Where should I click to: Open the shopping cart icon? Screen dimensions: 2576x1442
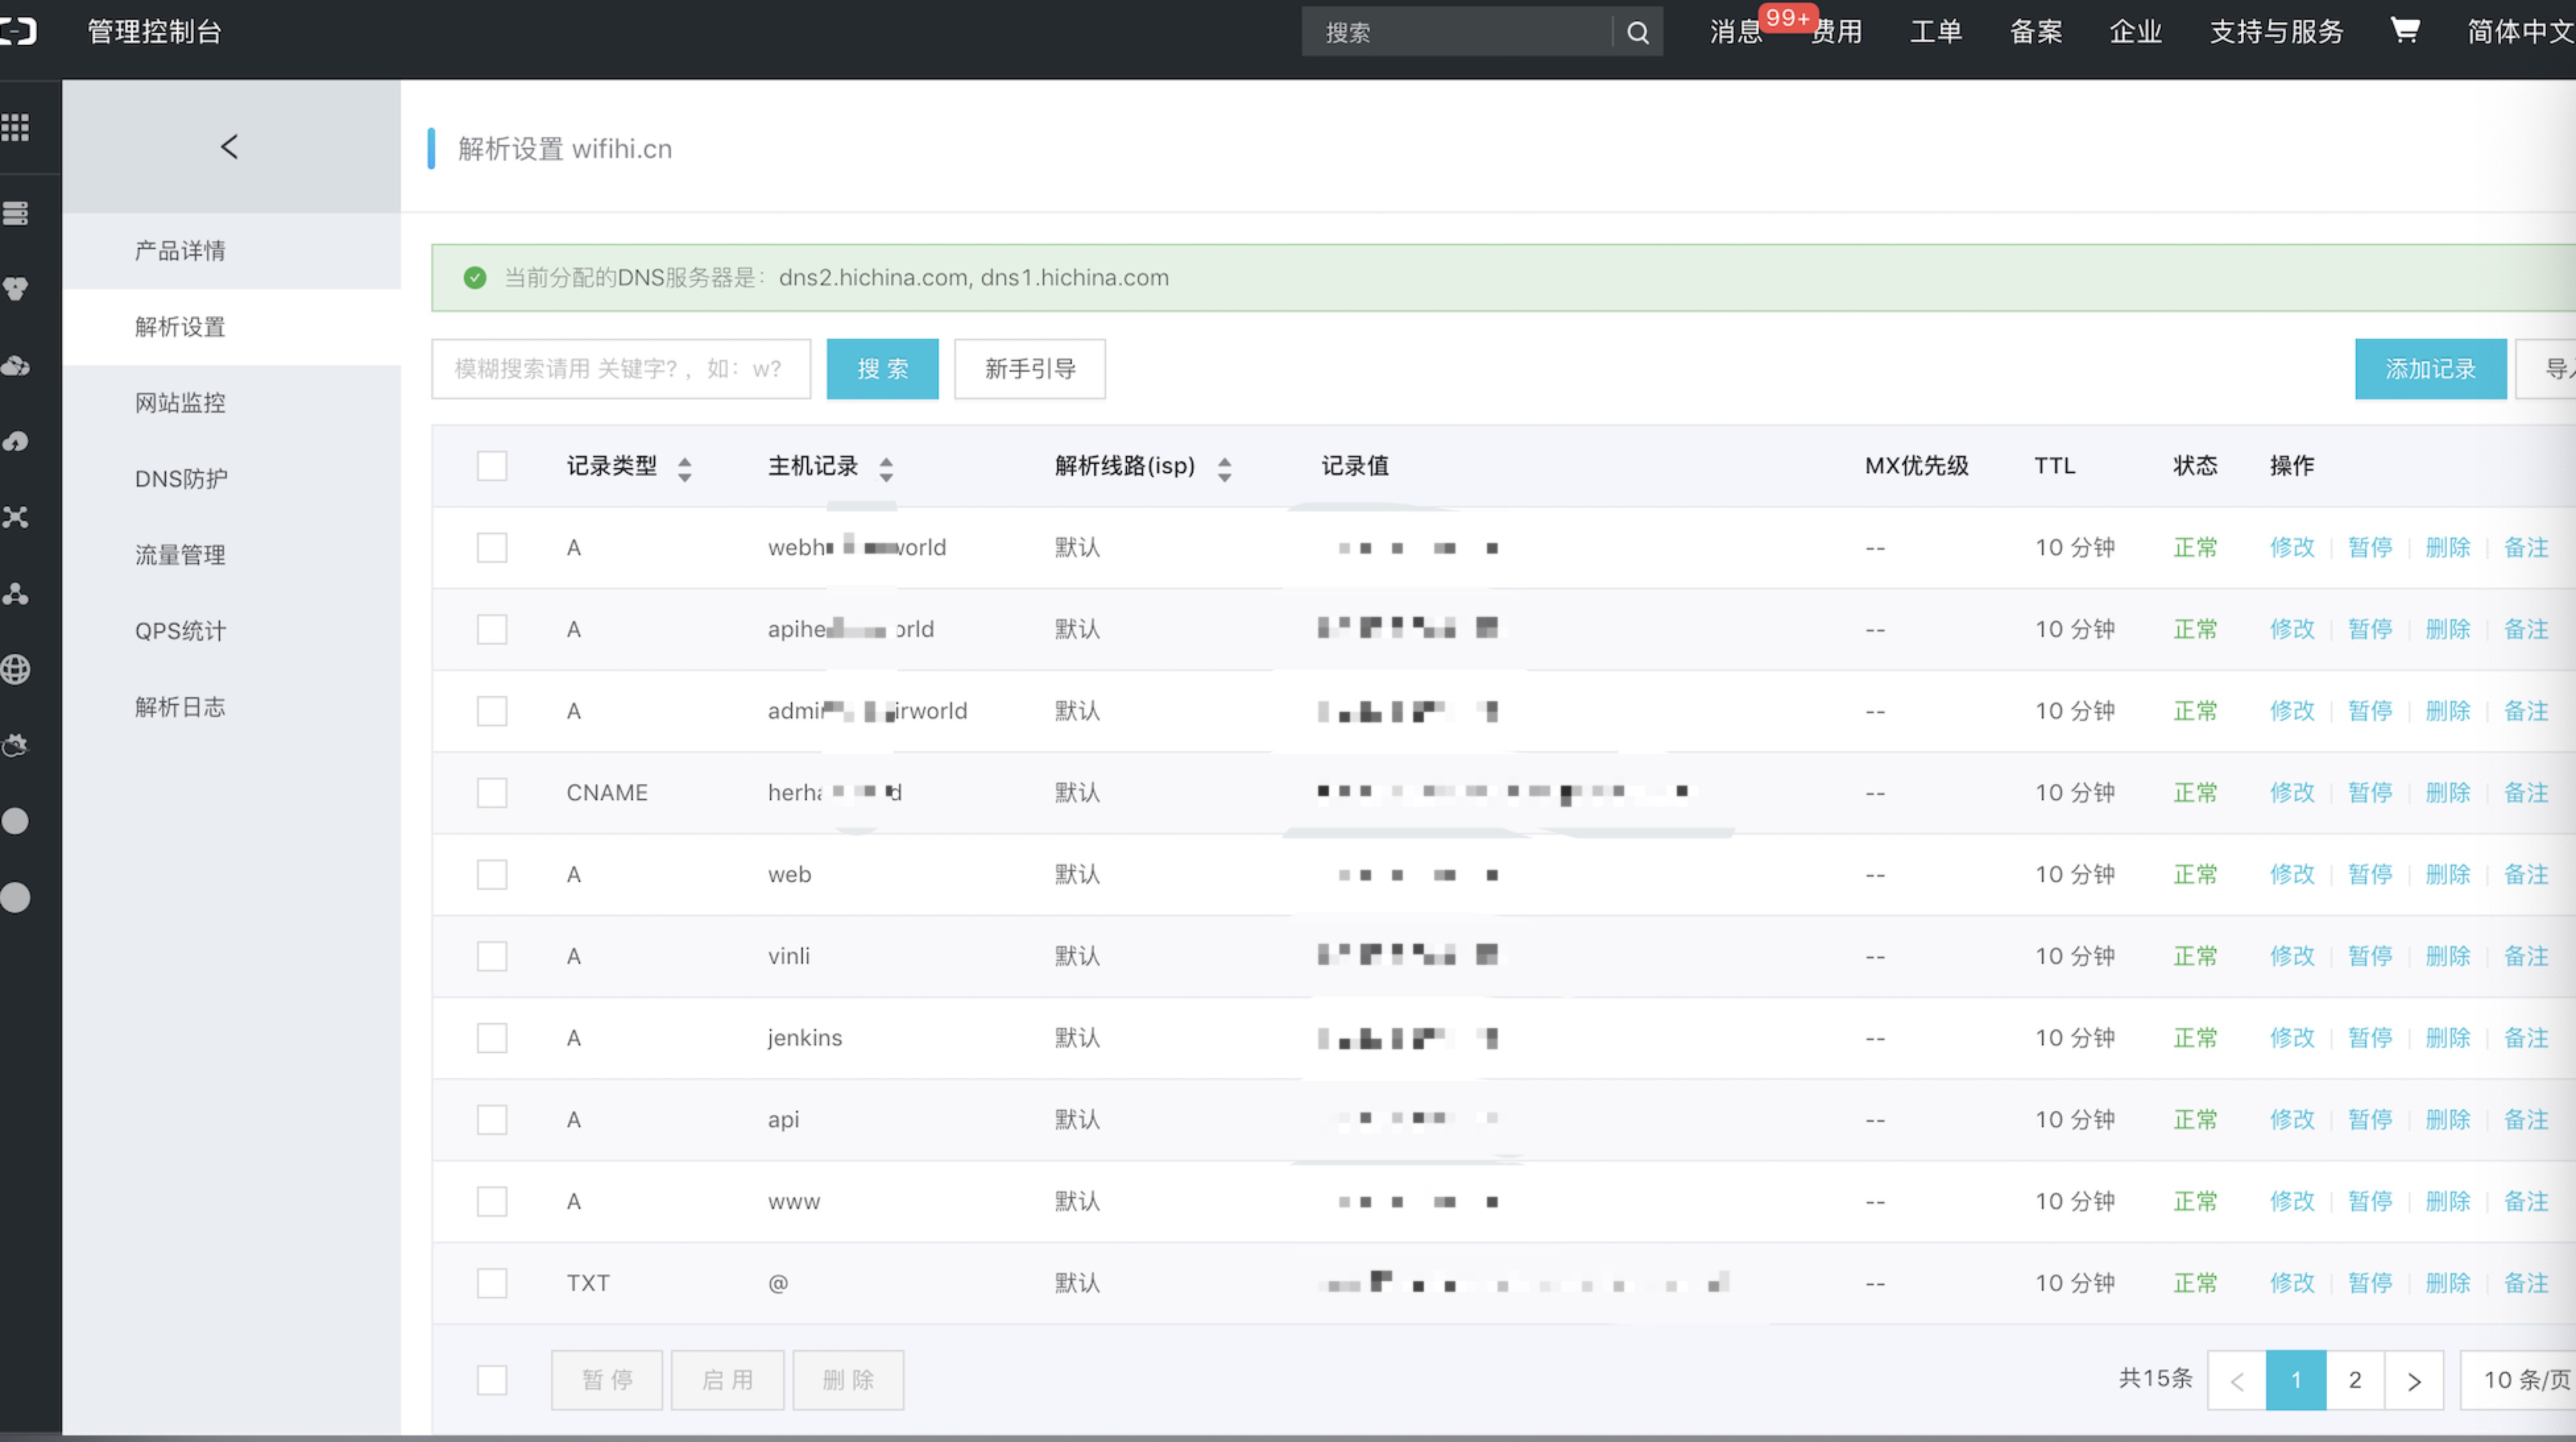click(2404, 31)
